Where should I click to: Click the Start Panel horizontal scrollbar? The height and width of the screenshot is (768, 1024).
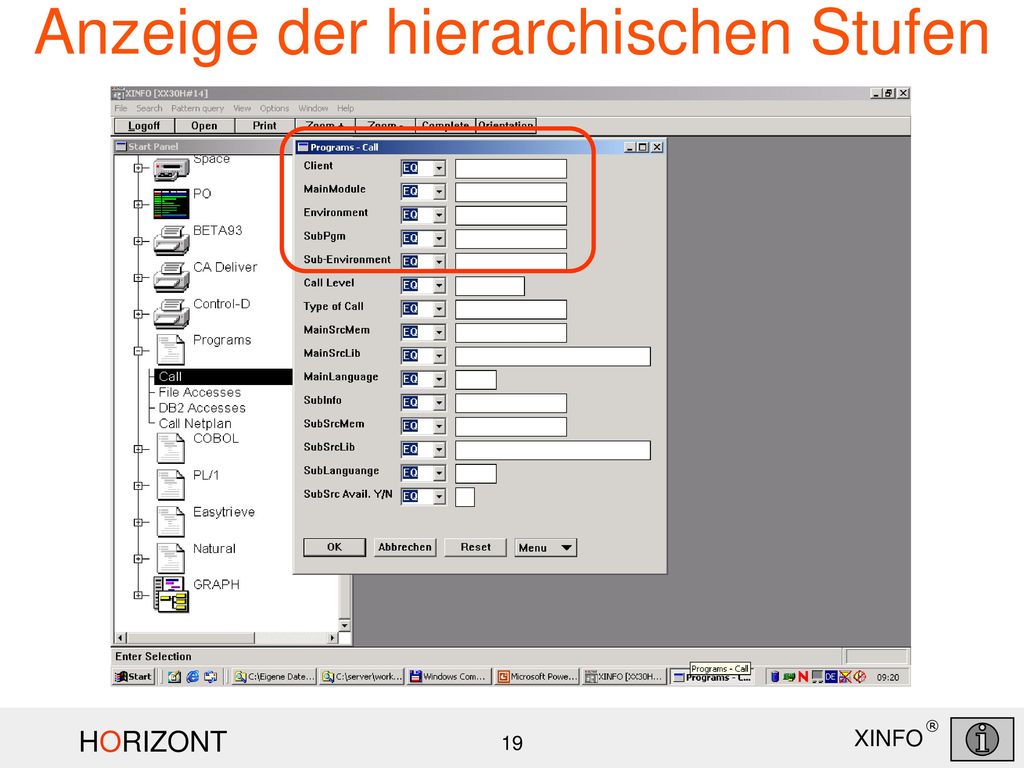pyautogui.click(x=227, y=637)
